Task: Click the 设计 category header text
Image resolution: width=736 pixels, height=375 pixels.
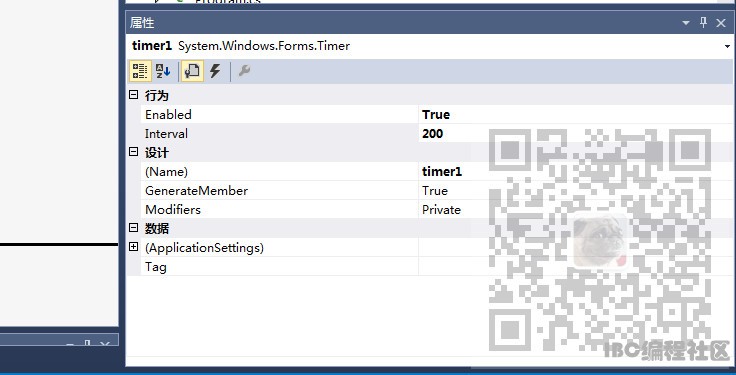Action: click(x=156, y=153)
